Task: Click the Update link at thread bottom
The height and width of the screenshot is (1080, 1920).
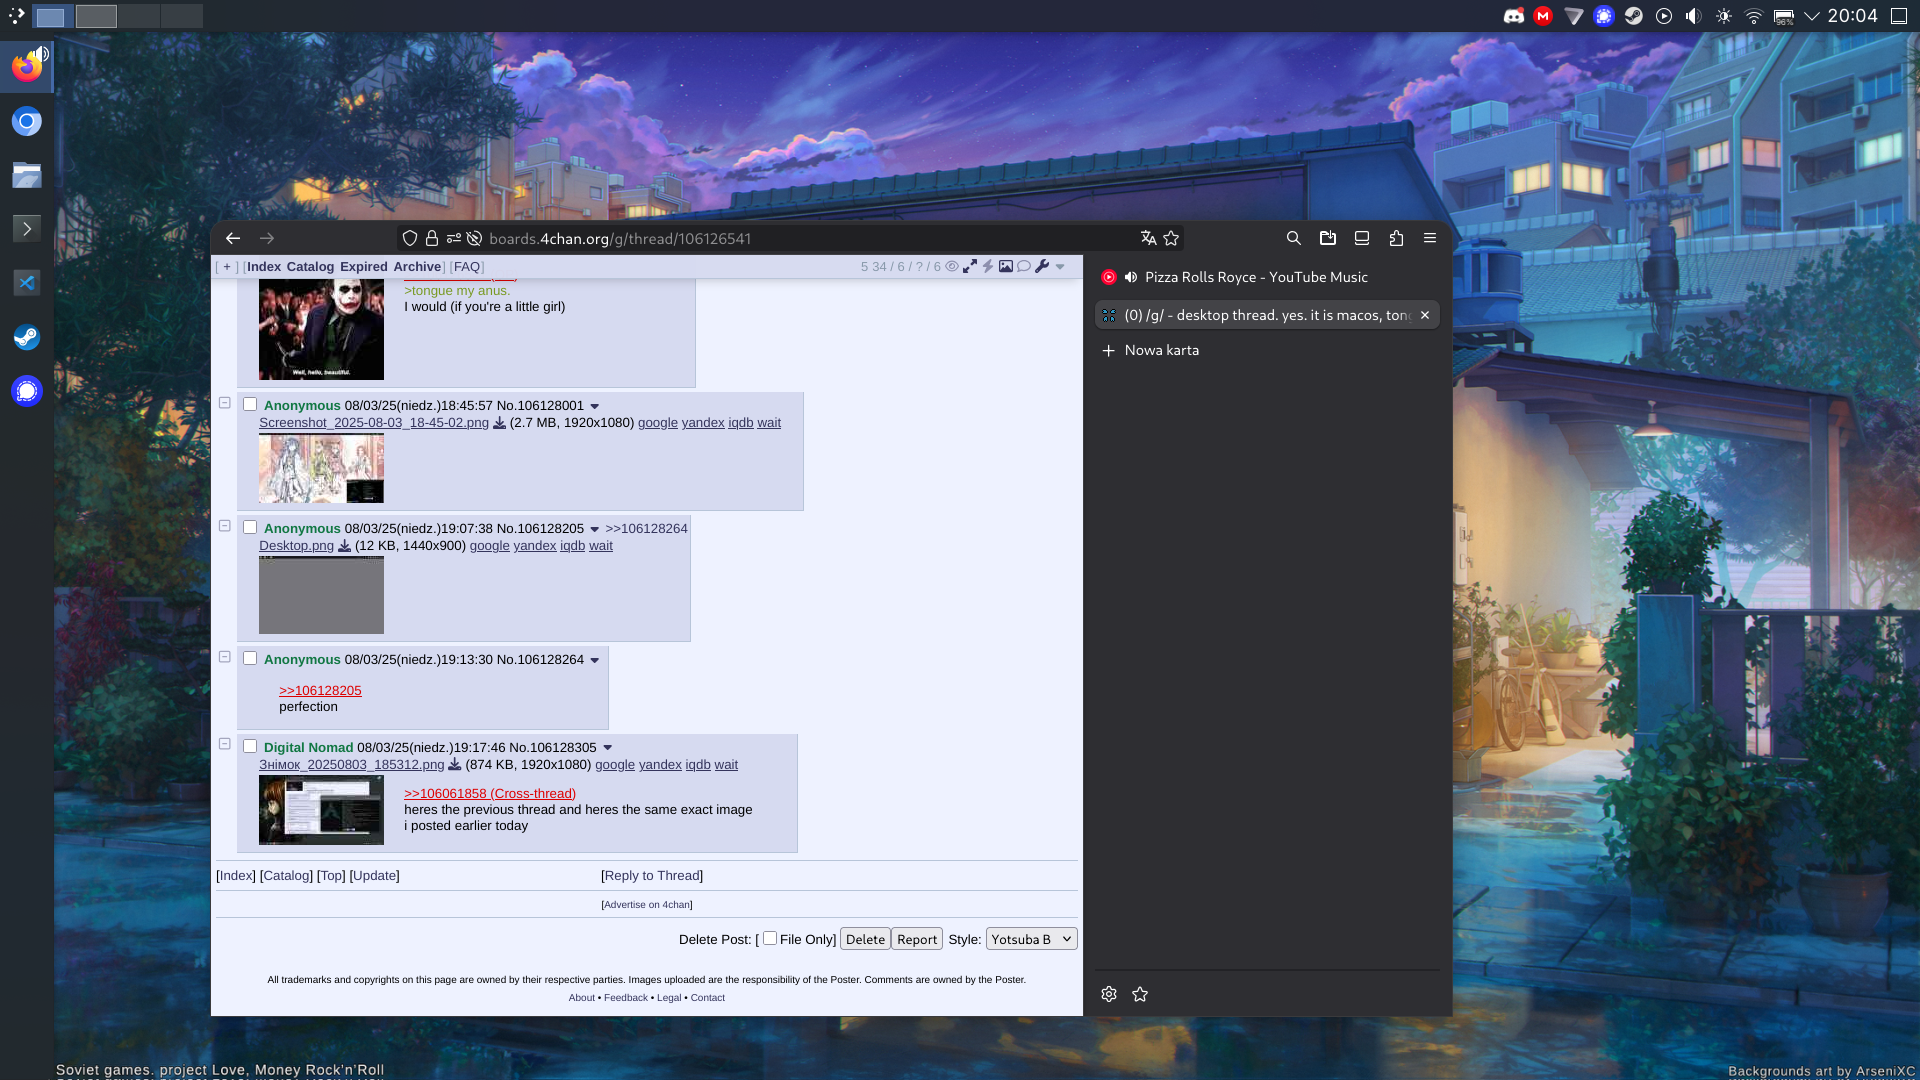Action: tap(374, 876)
